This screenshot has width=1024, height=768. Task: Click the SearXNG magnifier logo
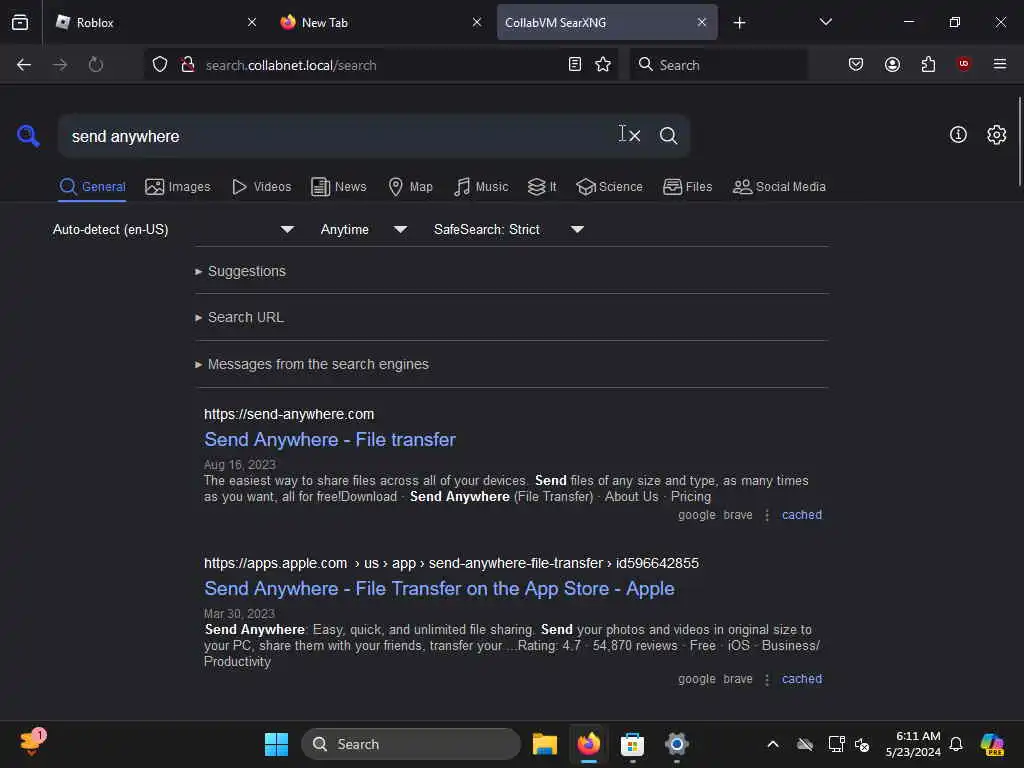[x=28, y=136]
